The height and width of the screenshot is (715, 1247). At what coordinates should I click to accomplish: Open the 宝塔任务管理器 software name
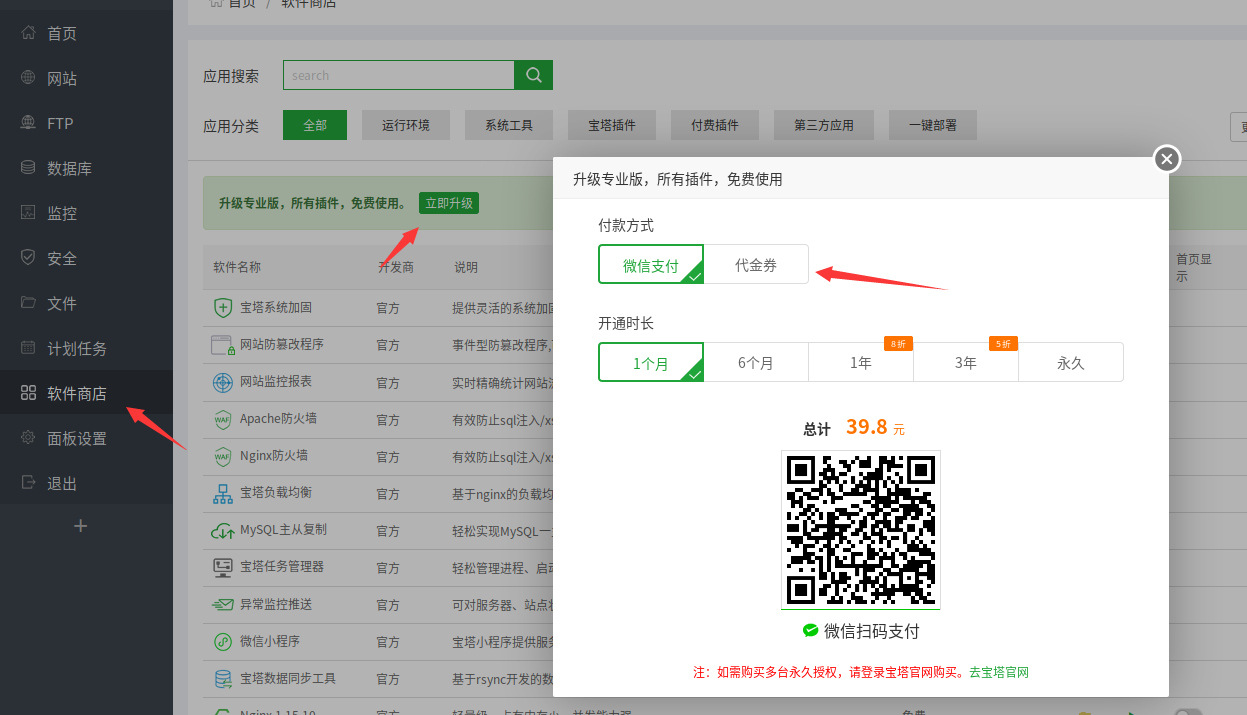282,567
